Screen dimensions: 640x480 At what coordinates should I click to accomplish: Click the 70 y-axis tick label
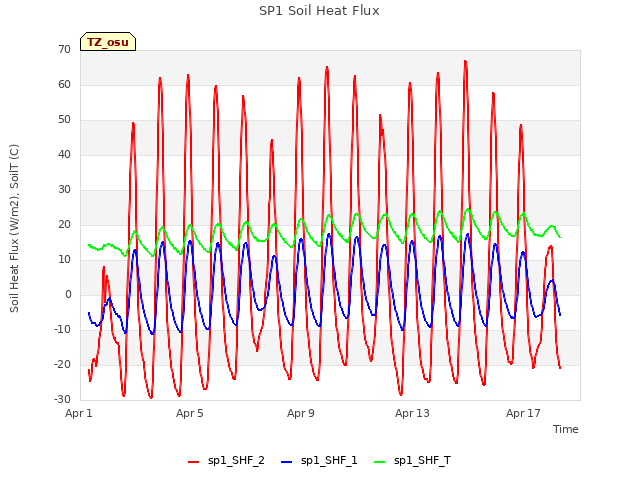[x=64, y=49]
